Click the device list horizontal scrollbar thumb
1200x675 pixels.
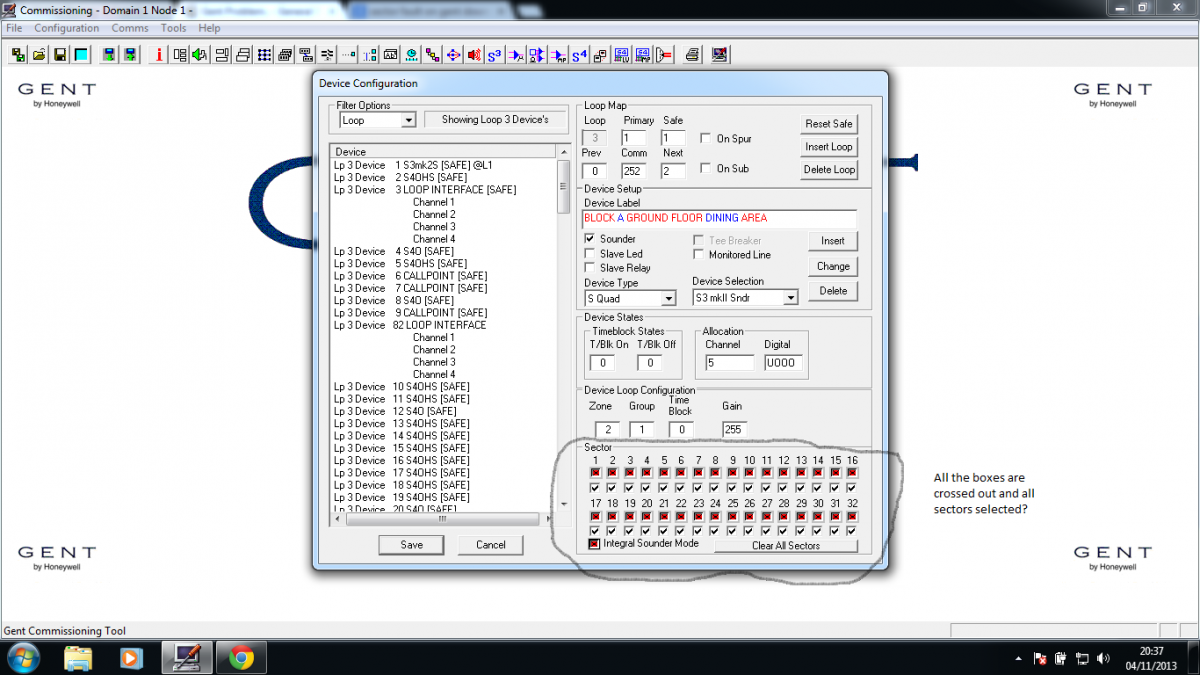click(x=444, y=519)
